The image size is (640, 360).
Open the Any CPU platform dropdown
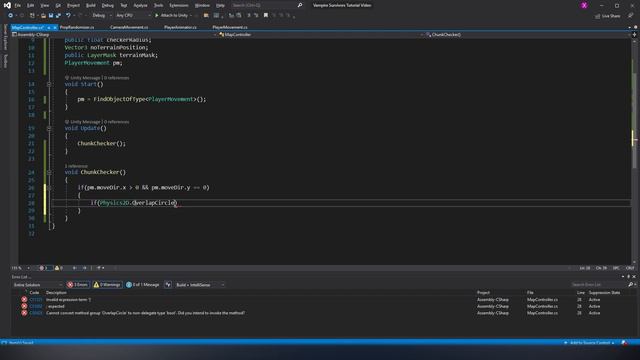pos(133,16)
